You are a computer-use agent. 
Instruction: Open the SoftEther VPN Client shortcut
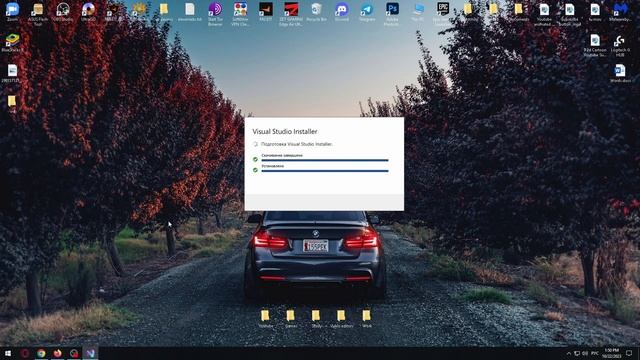(240, 13)
